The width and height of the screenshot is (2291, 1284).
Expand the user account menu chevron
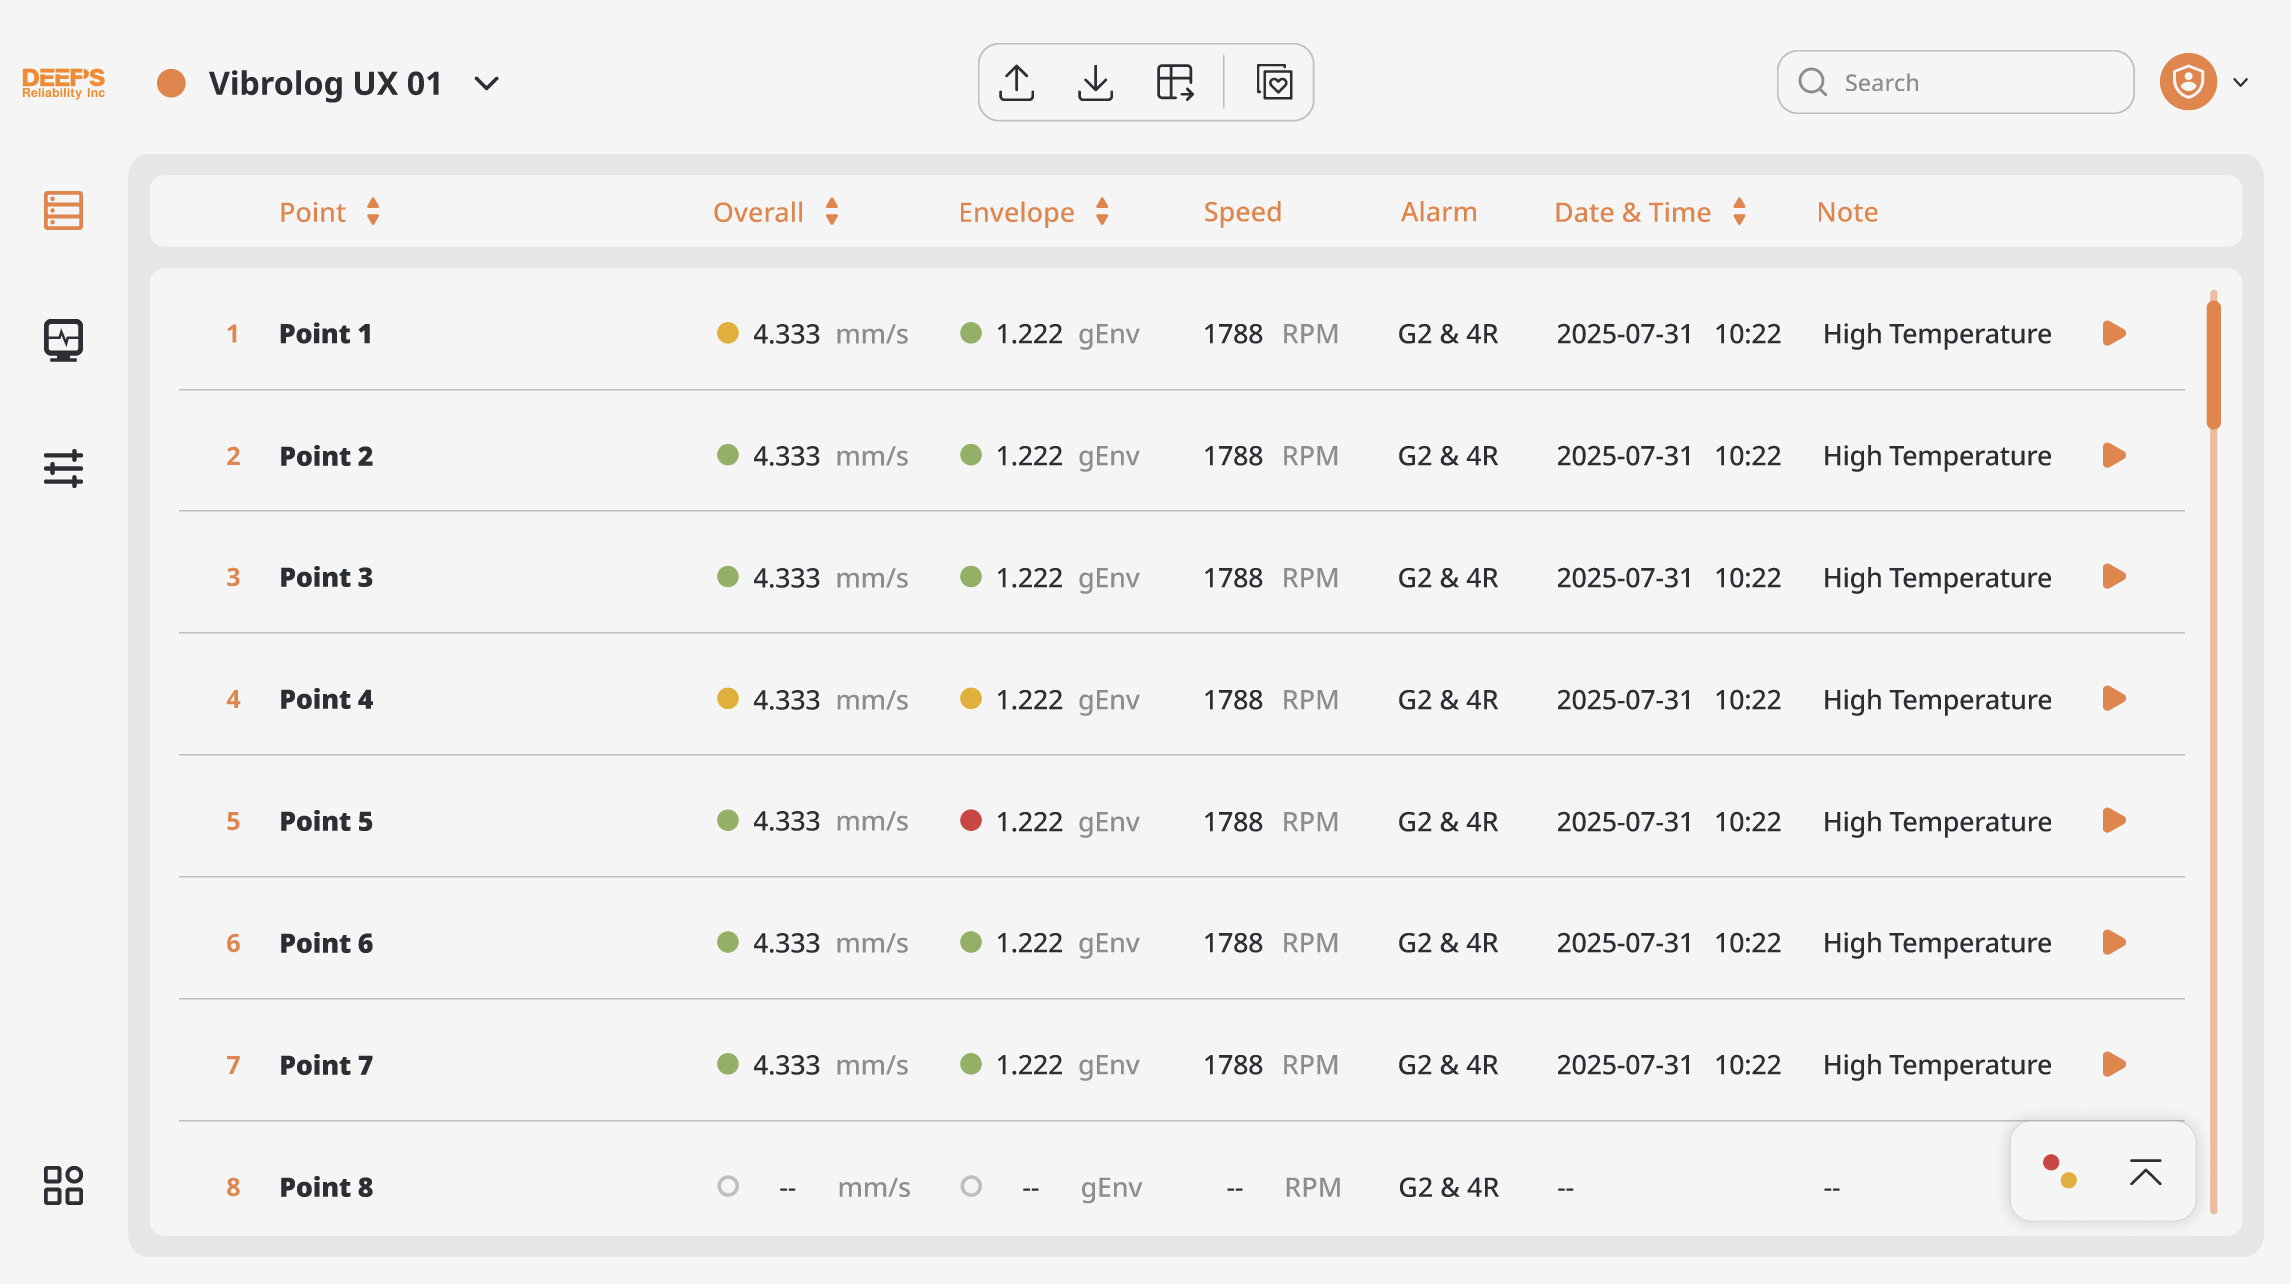pos(2241,83)
